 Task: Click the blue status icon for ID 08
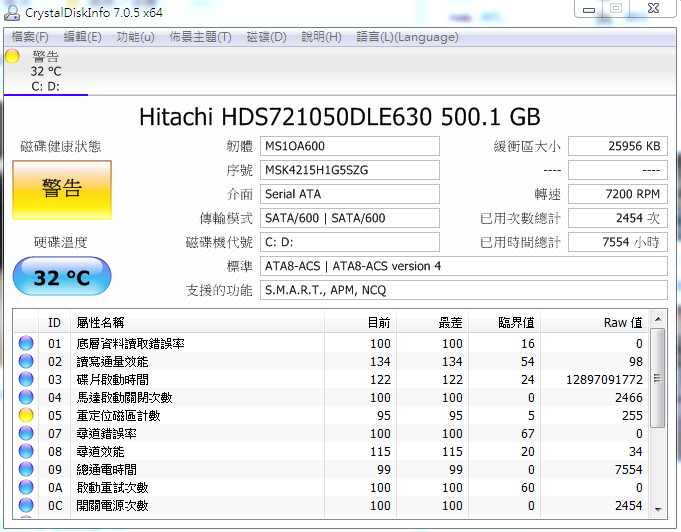(x=26, y=451)
